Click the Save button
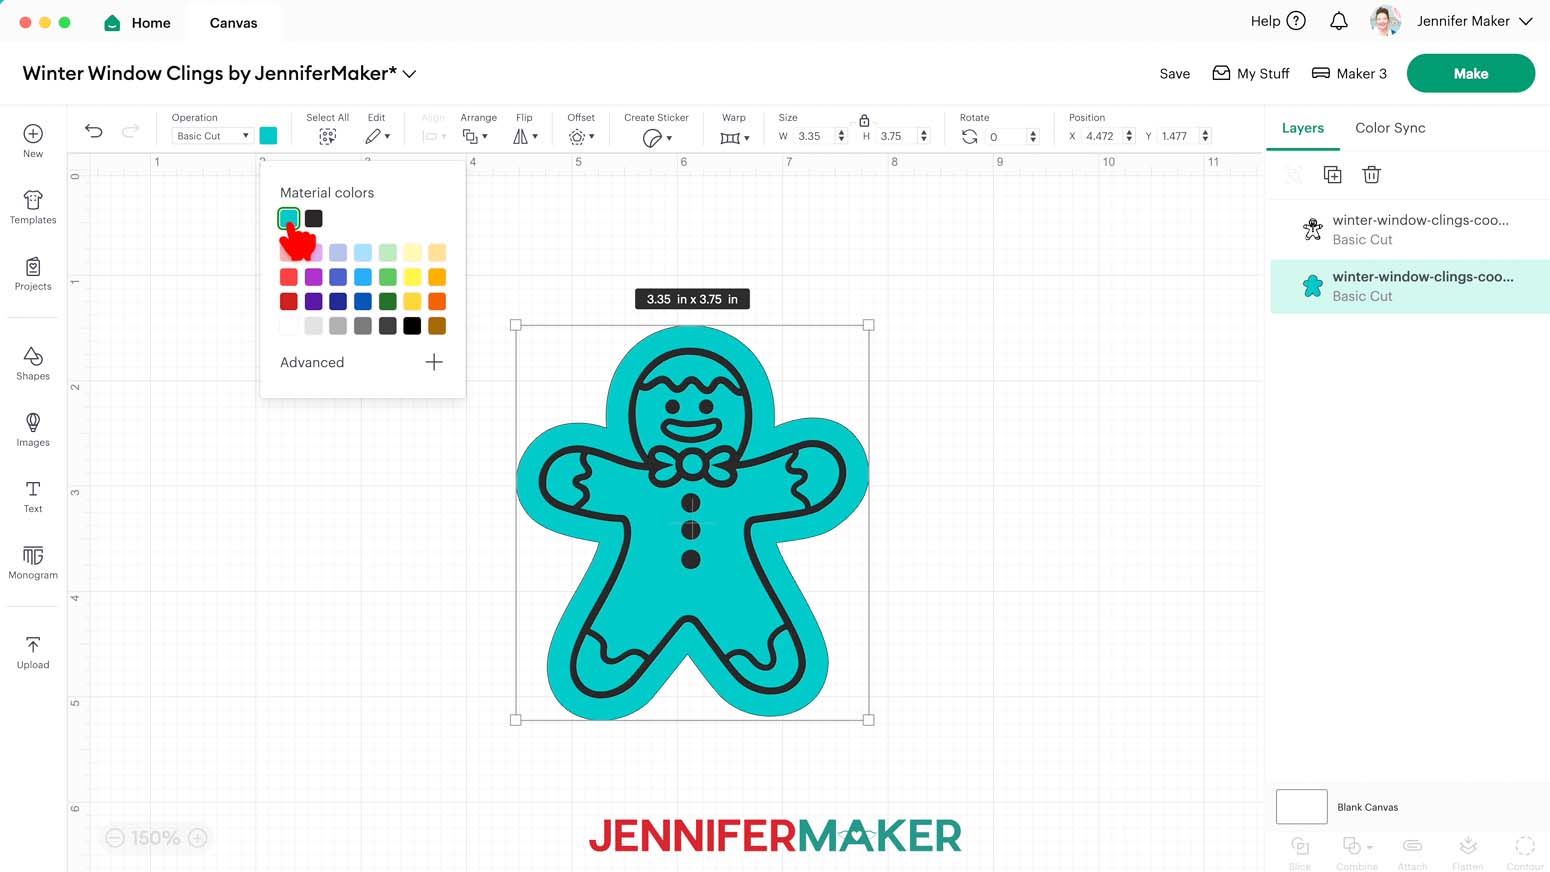Screen dimensions: 1550x872 tap(1174, 74)
